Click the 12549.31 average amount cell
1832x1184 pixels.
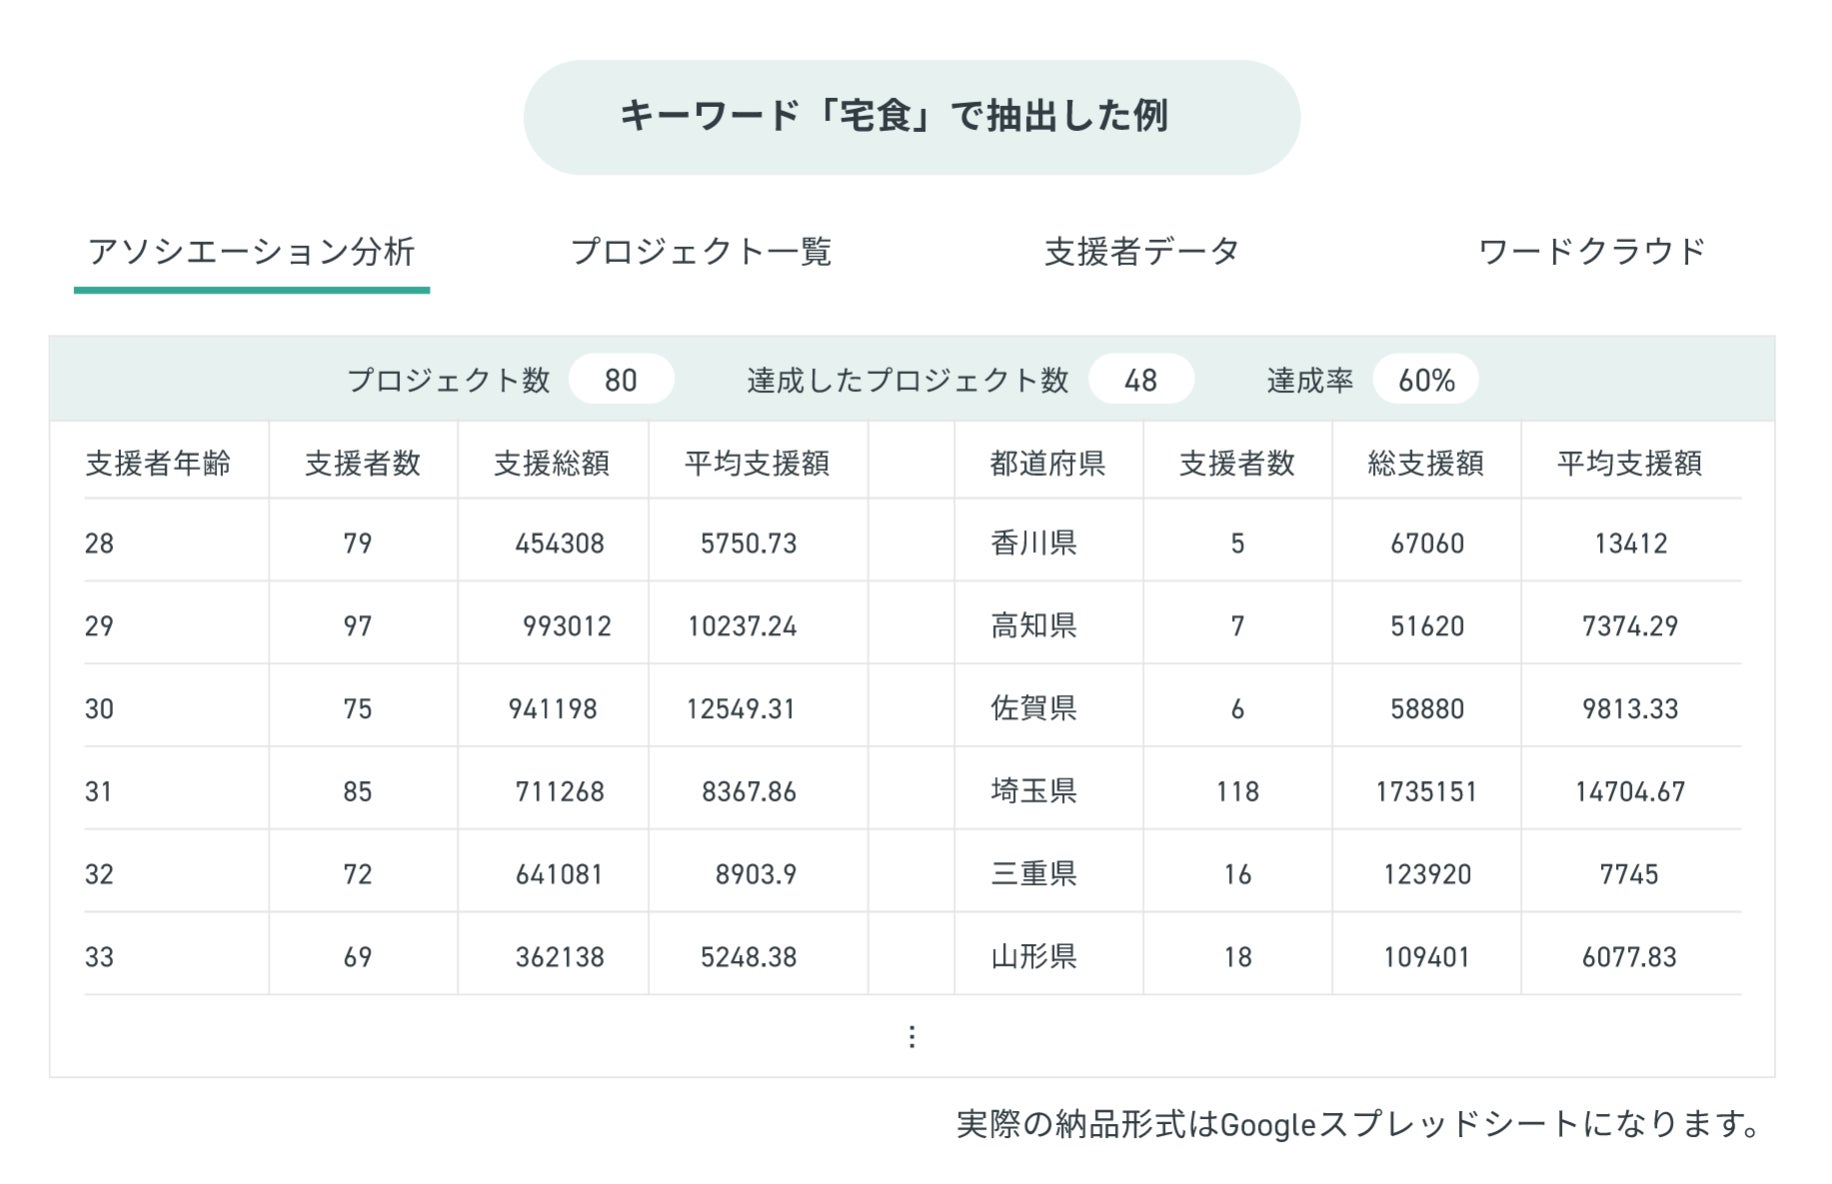click(740, 709)
